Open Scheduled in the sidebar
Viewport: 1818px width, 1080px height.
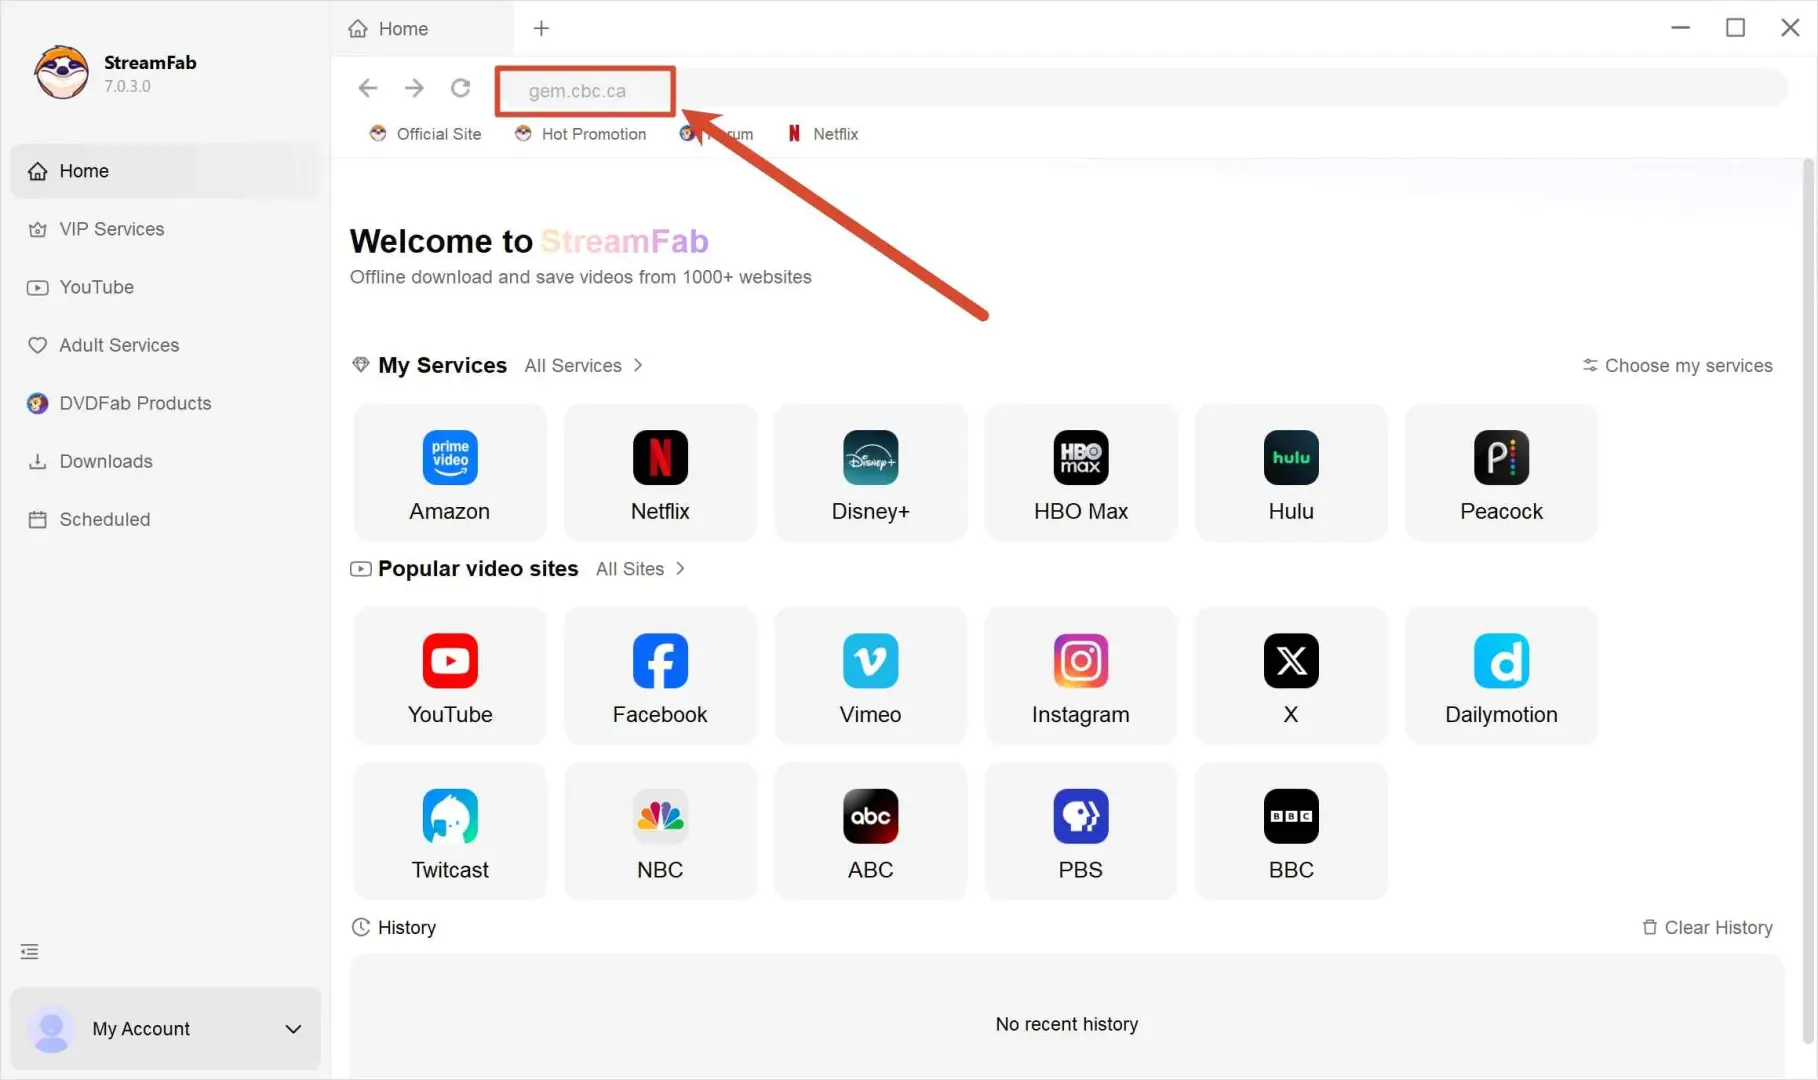pyautogui.click(x=165, y=519)
